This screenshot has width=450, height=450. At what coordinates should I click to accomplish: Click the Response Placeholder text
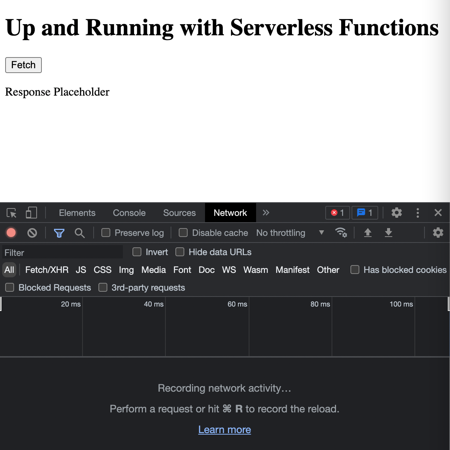coord(57,92)
